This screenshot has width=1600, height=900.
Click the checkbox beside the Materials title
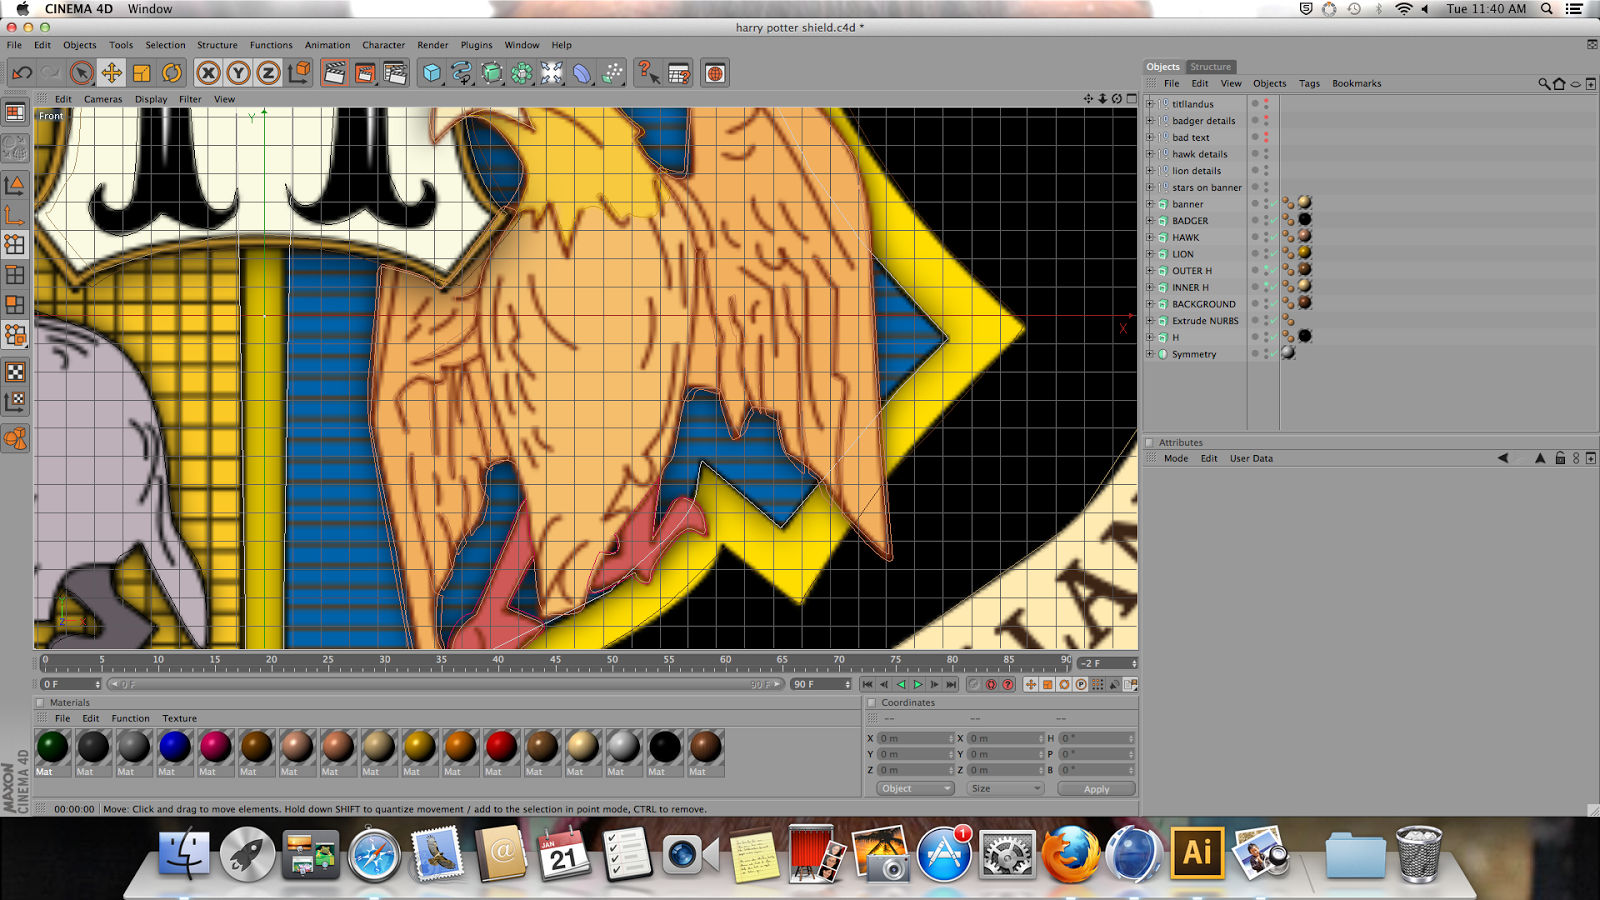click(x=41, y=703)
